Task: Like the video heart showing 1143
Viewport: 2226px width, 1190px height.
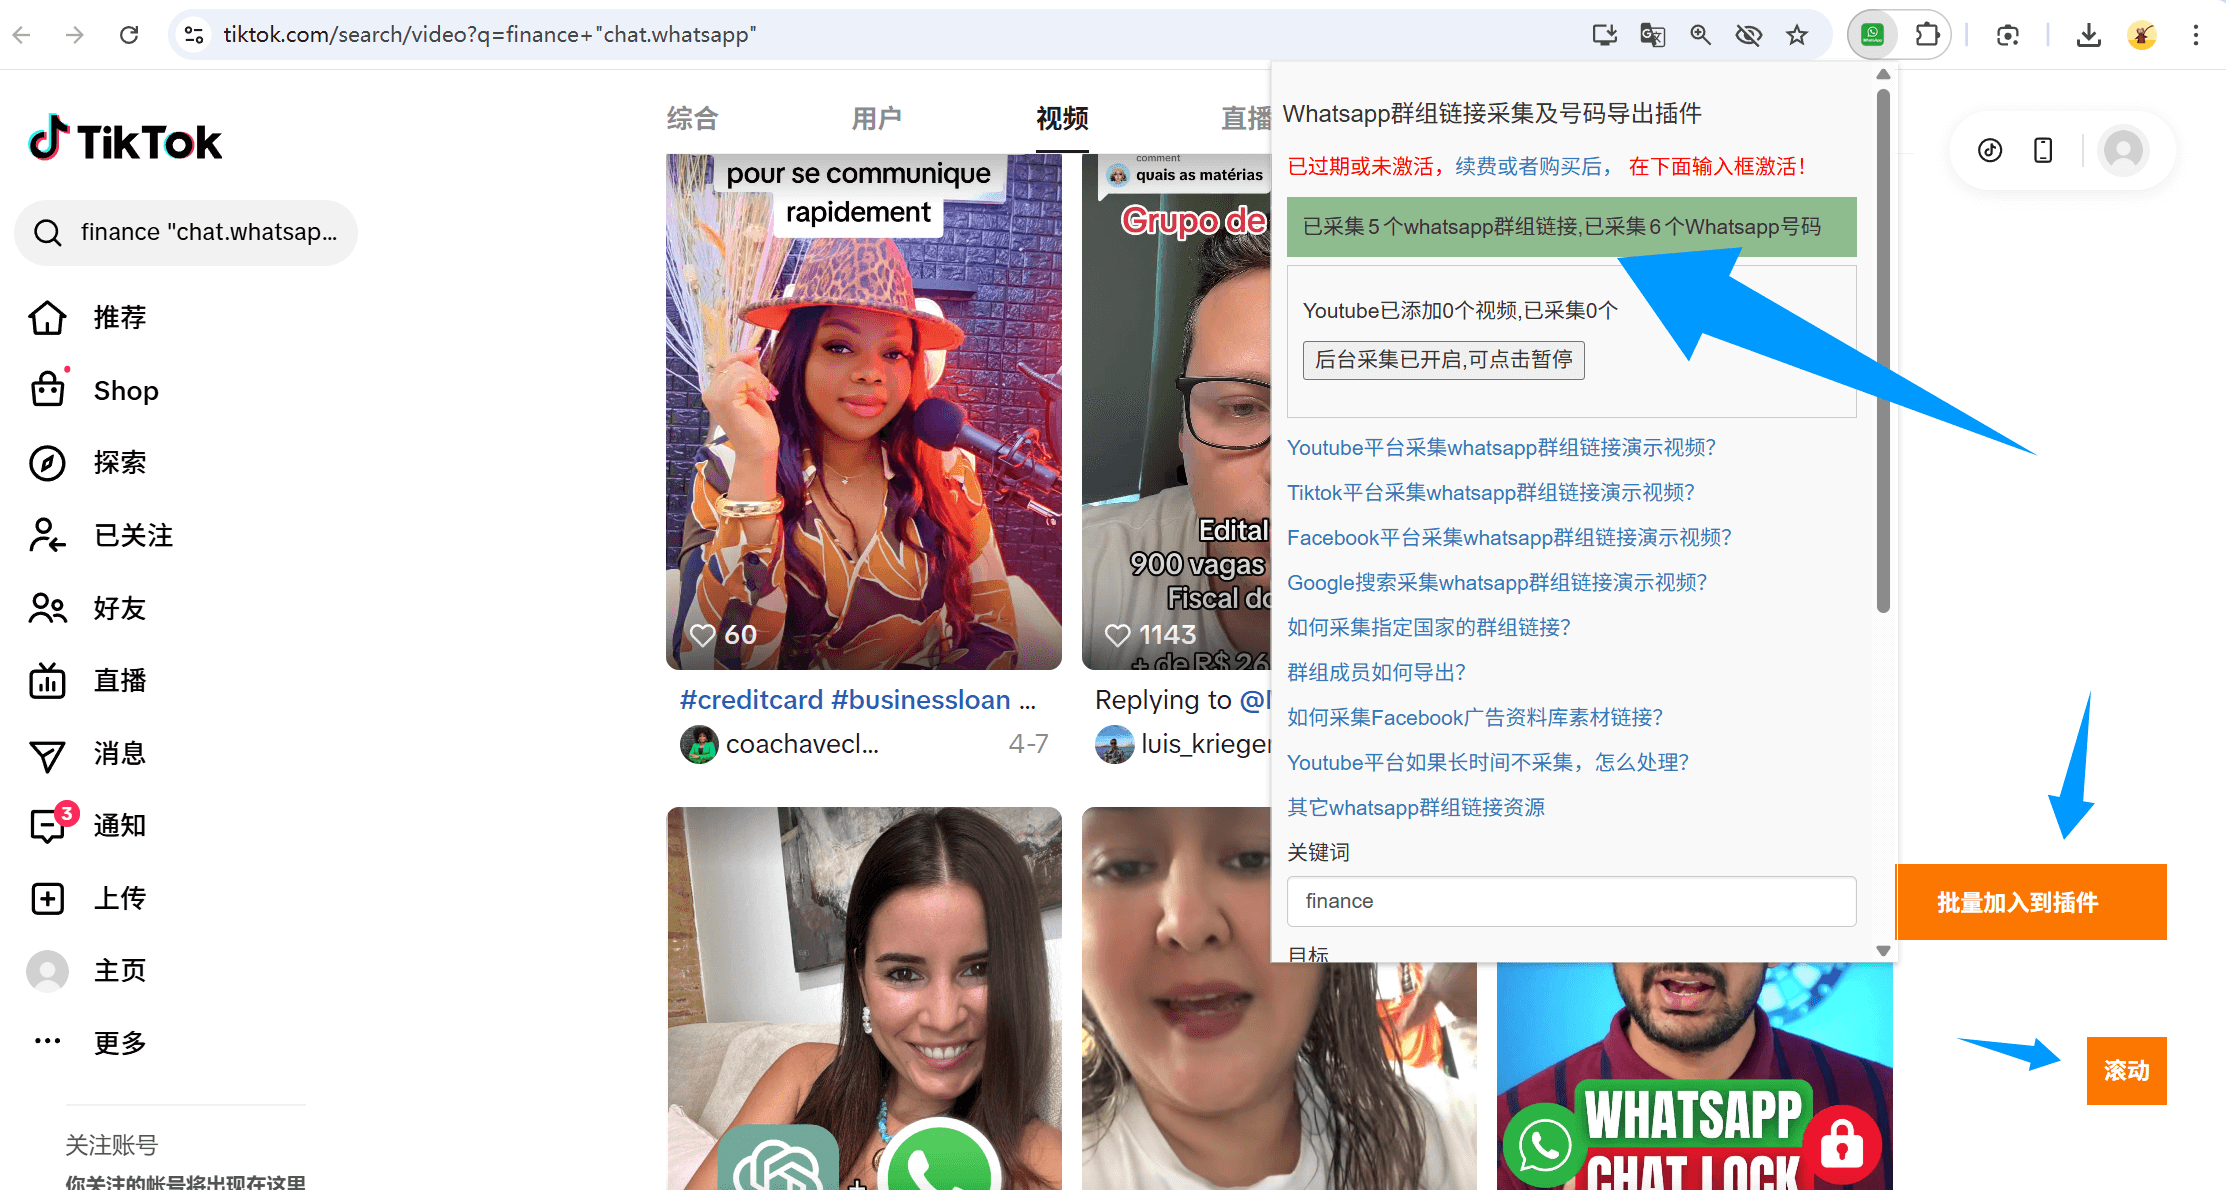Action: pos(1117,635)
